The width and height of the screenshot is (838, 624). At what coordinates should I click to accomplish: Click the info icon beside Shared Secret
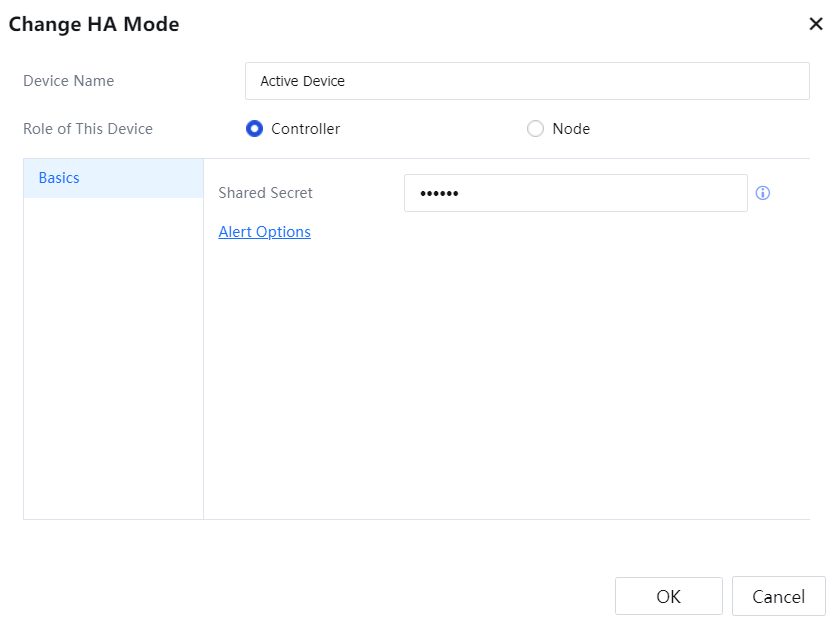pos(763,193)
